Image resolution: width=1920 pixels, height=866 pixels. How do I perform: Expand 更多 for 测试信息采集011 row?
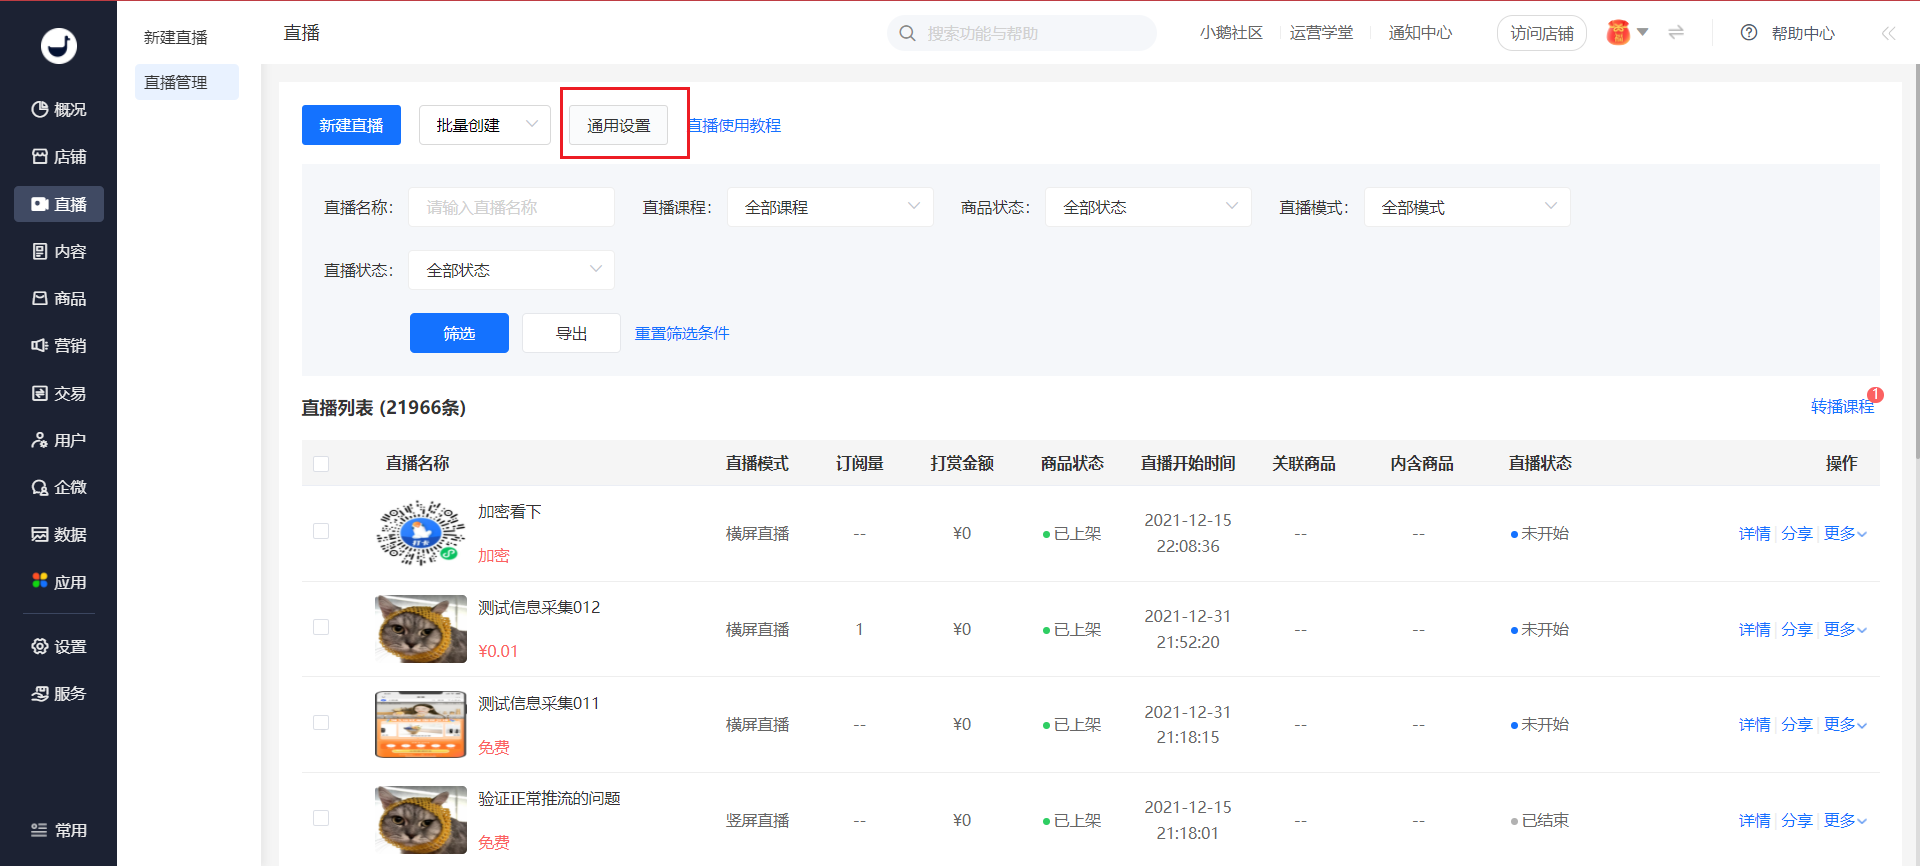(1845, 724)
